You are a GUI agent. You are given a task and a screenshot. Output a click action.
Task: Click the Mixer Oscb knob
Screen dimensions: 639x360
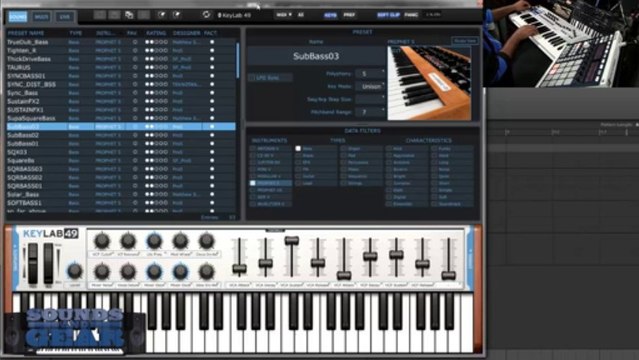pyautogui.click(x=180, y=272)
